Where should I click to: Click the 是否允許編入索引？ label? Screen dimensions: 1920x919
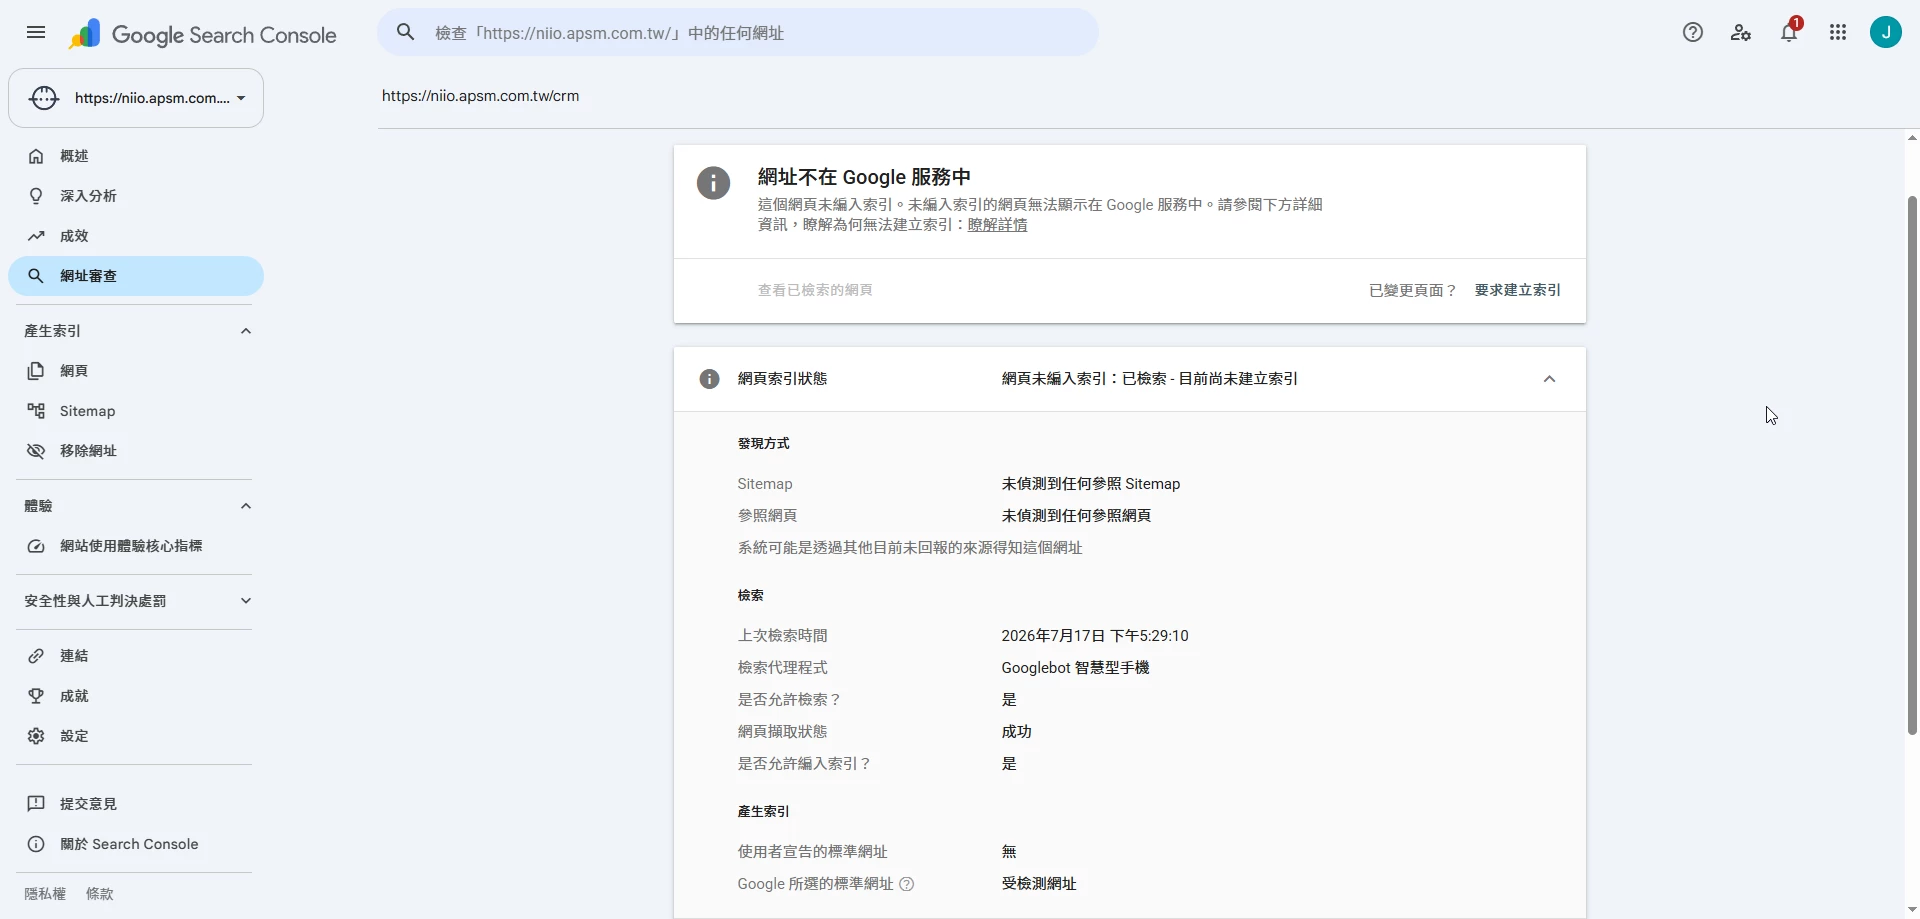point(804,764)
